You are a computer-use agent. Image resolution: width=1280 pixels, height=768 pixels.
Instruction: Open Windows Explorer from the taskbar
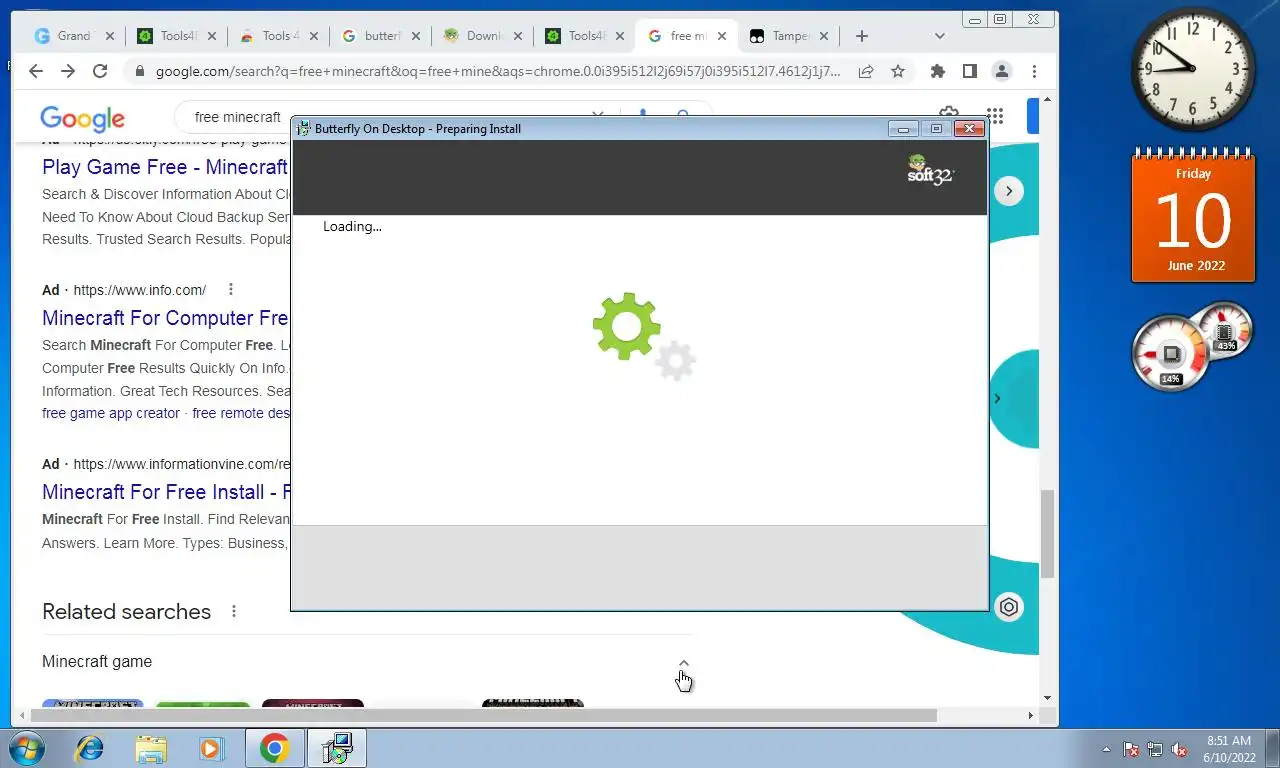point(151,748)
